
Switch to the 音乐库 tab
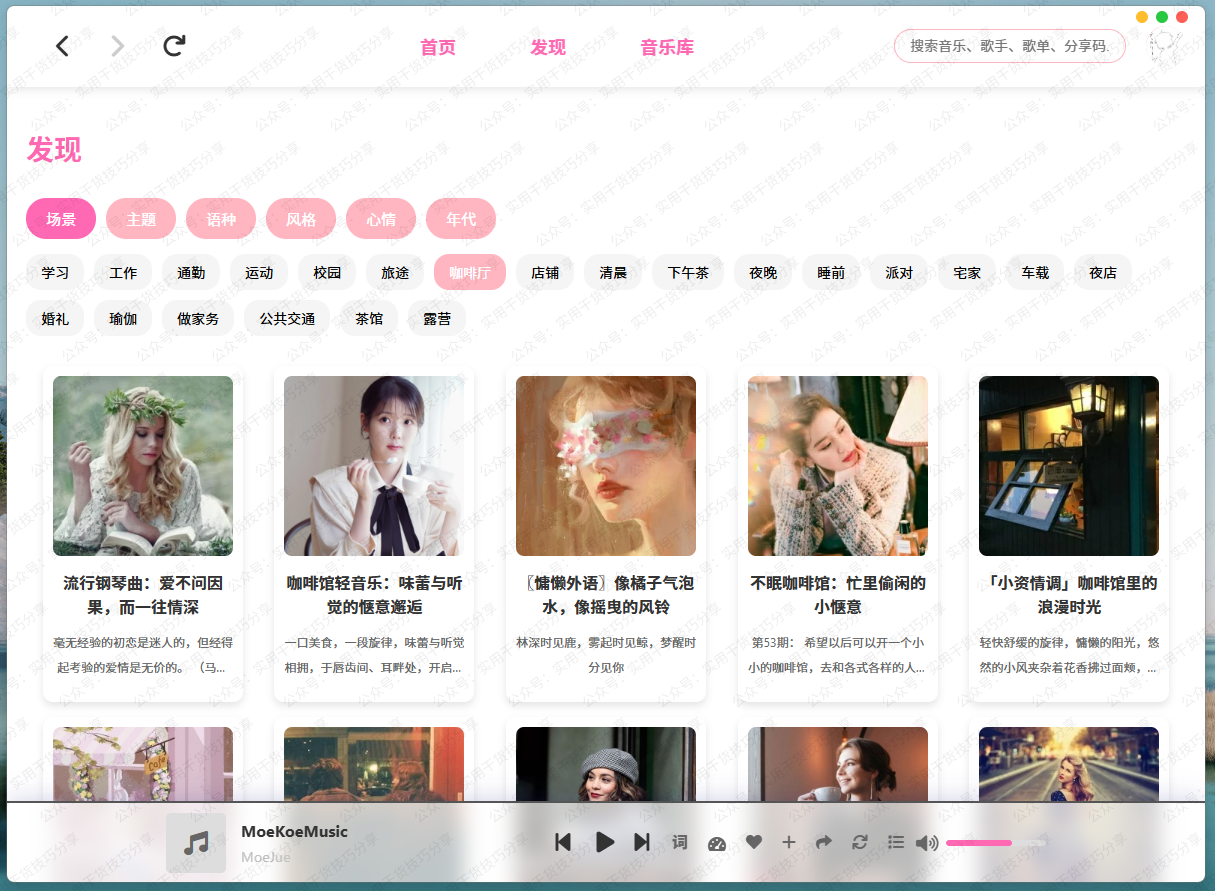[667, 46]
